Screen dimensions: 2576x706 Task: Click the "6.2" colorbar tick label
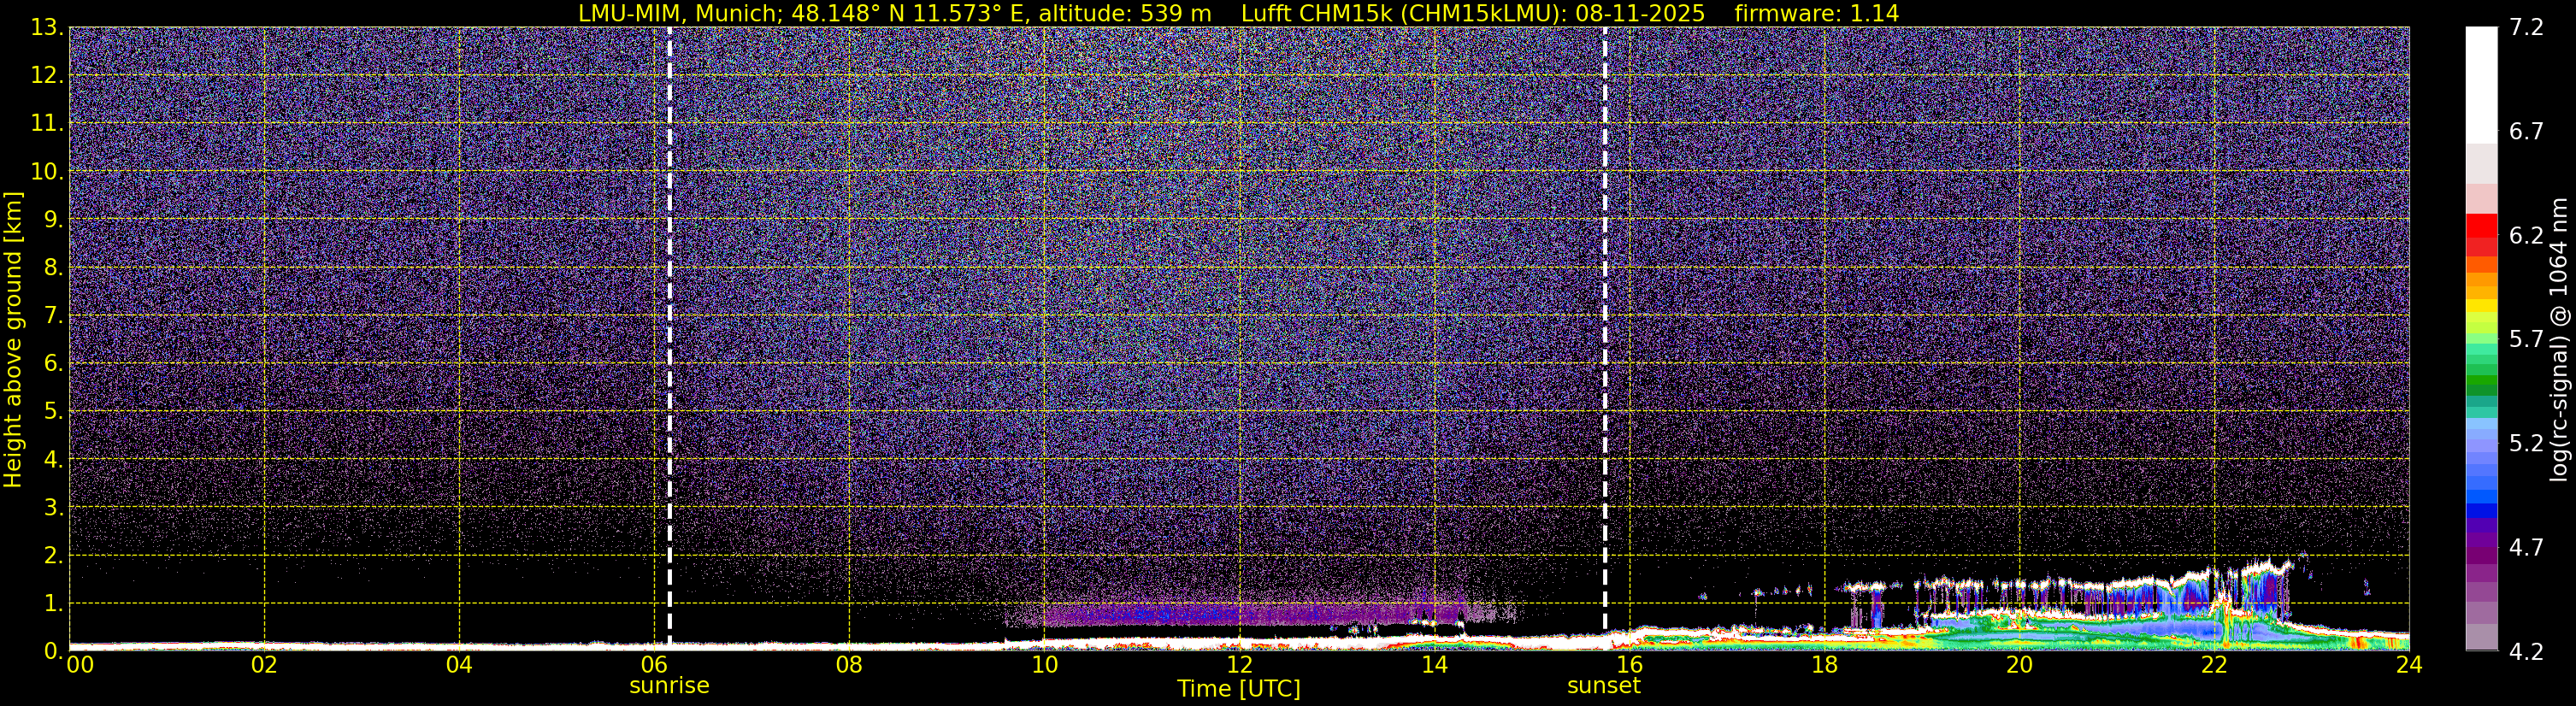click(x=2527, y=236)
